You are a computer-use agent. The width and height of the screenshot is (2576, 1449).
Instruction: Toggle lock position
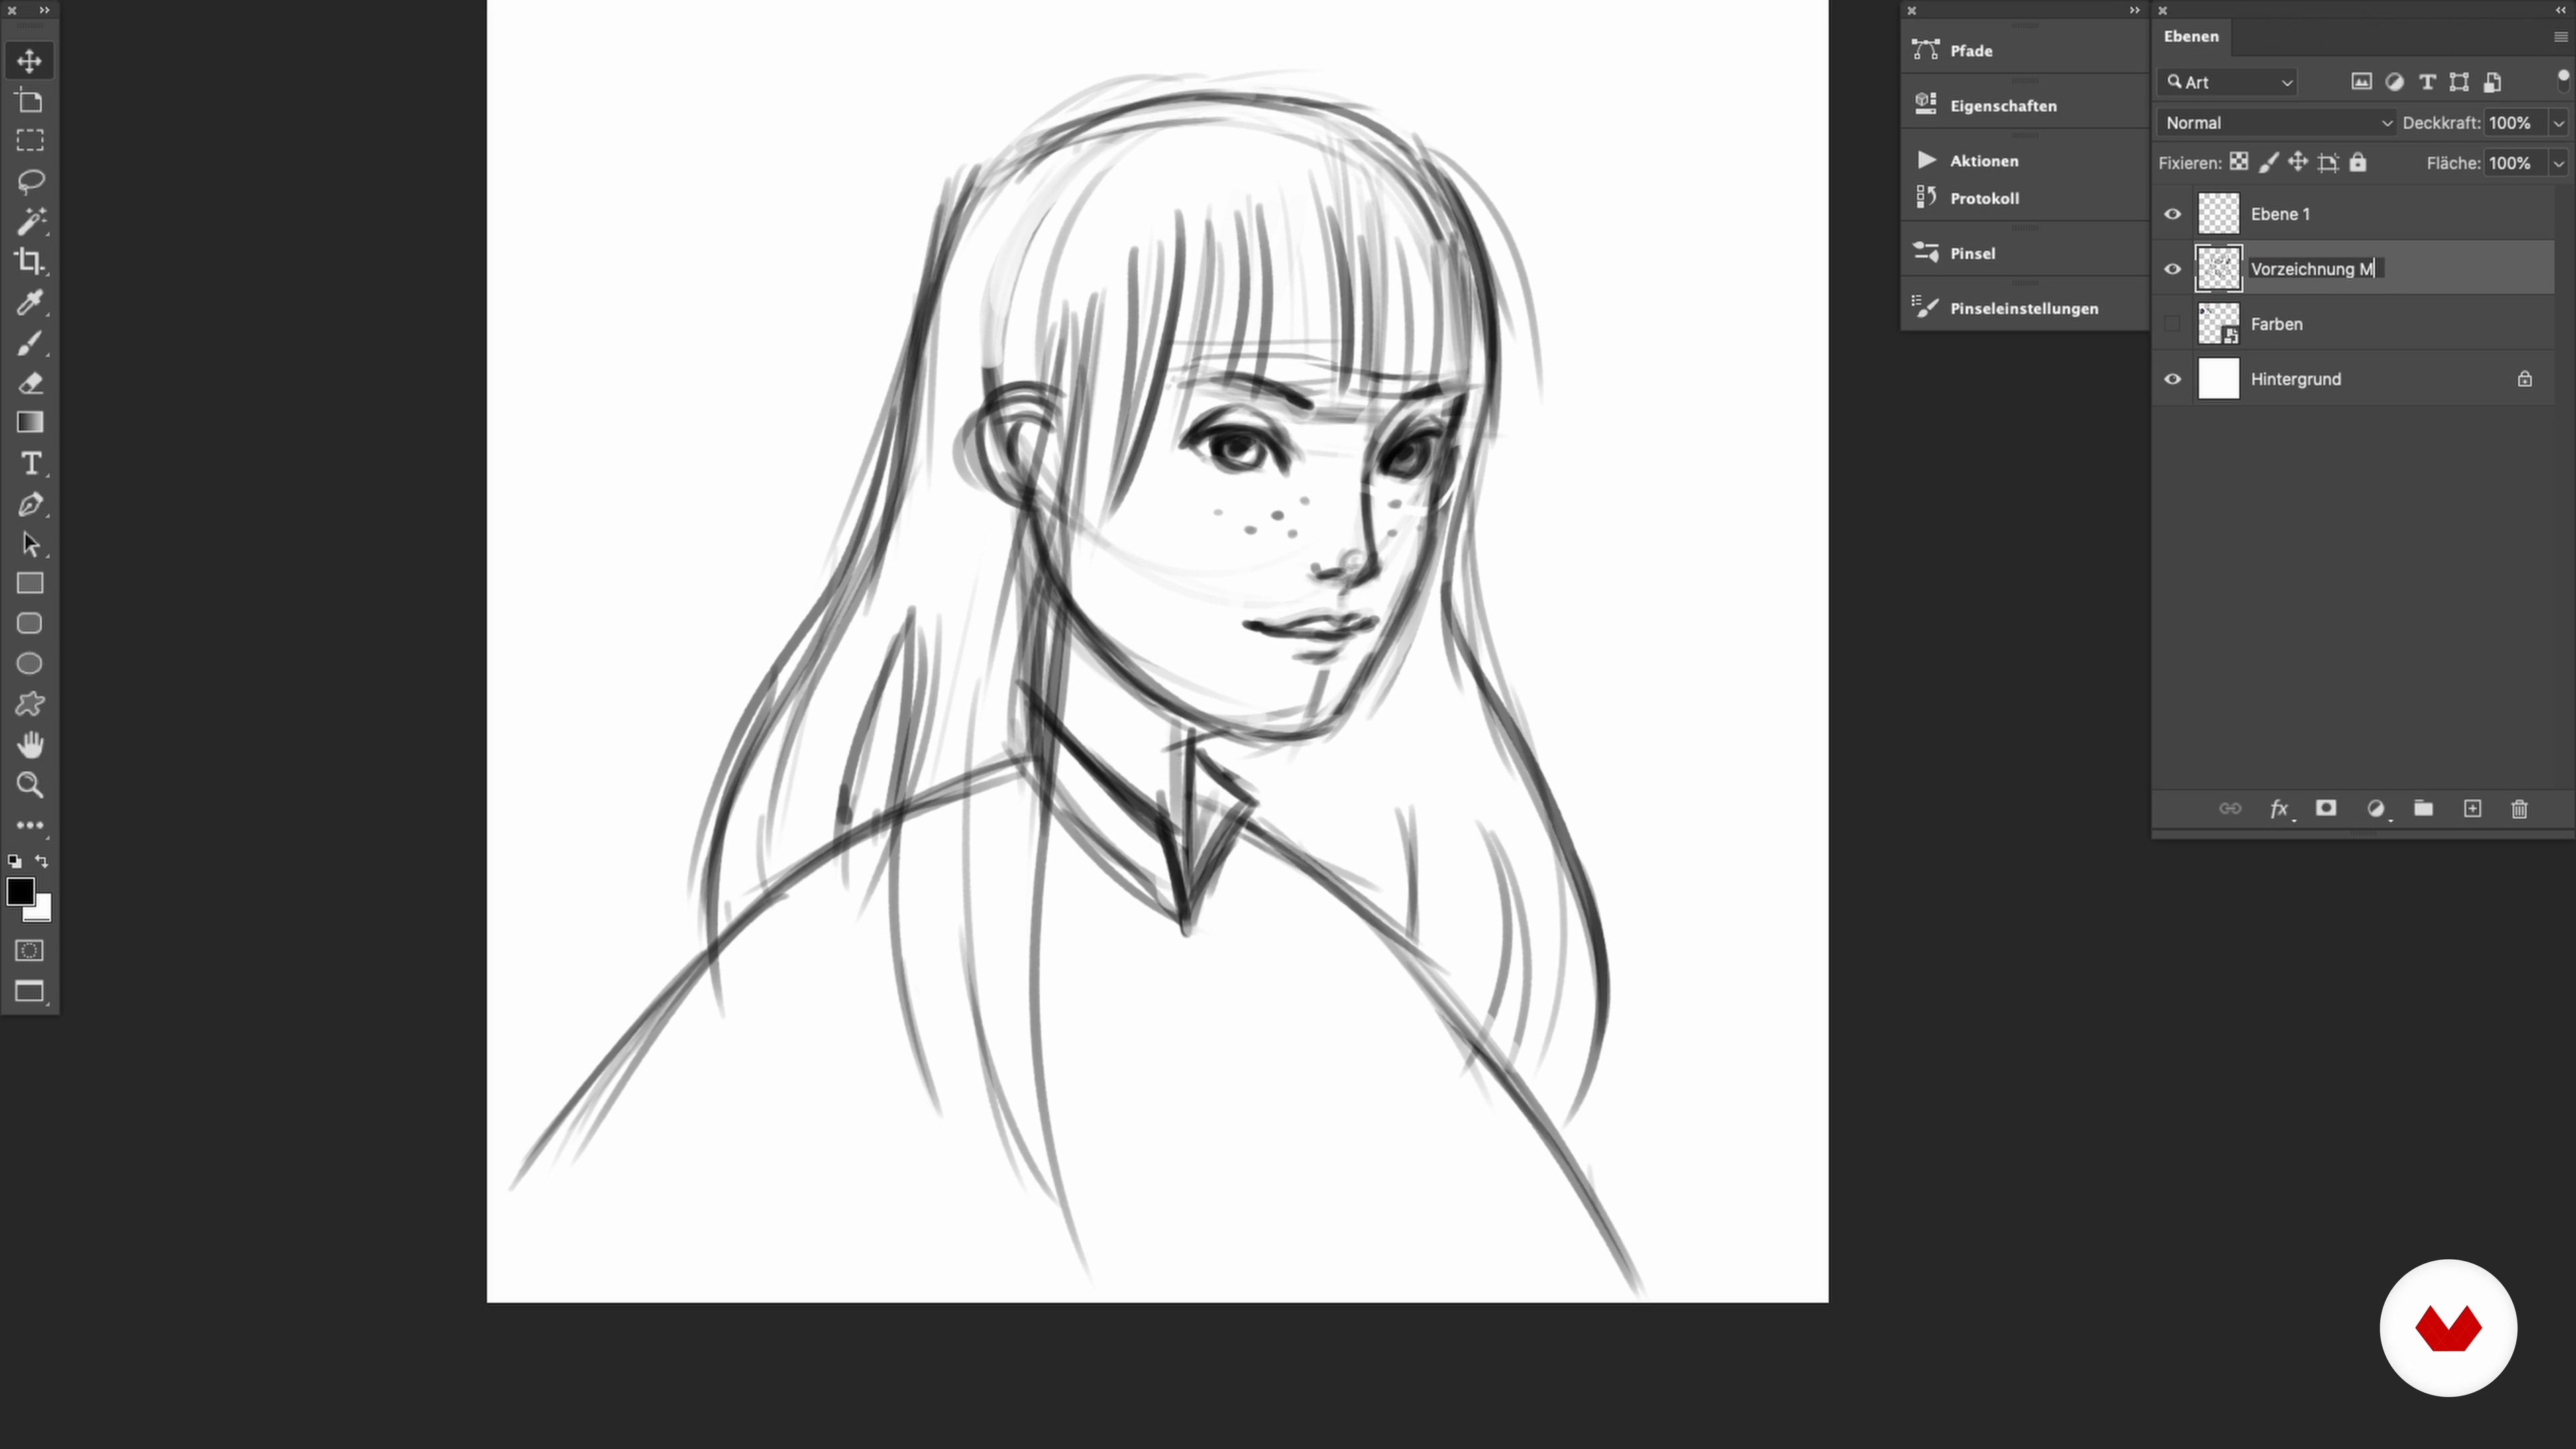2298,162
